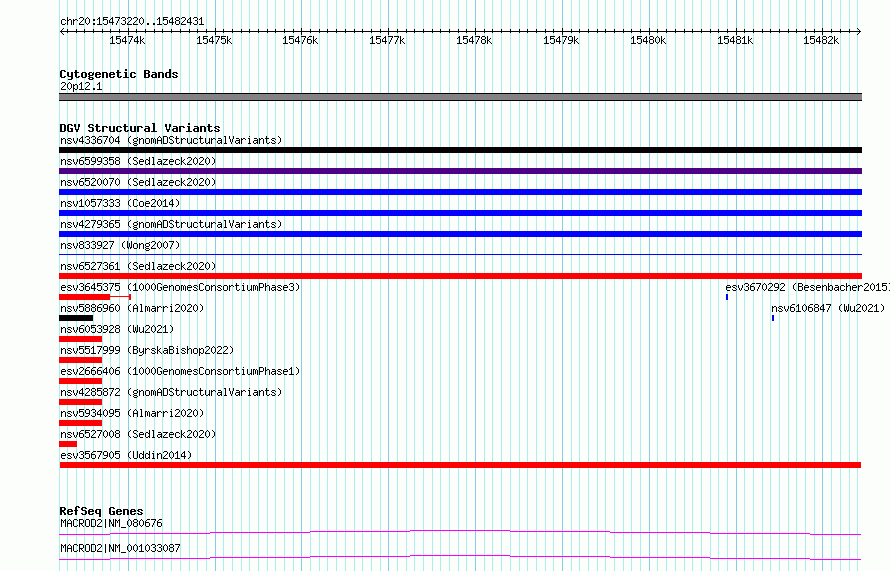Select the purple bar under nsv6599358
The image size is (890, 571).
pos(460,171)
